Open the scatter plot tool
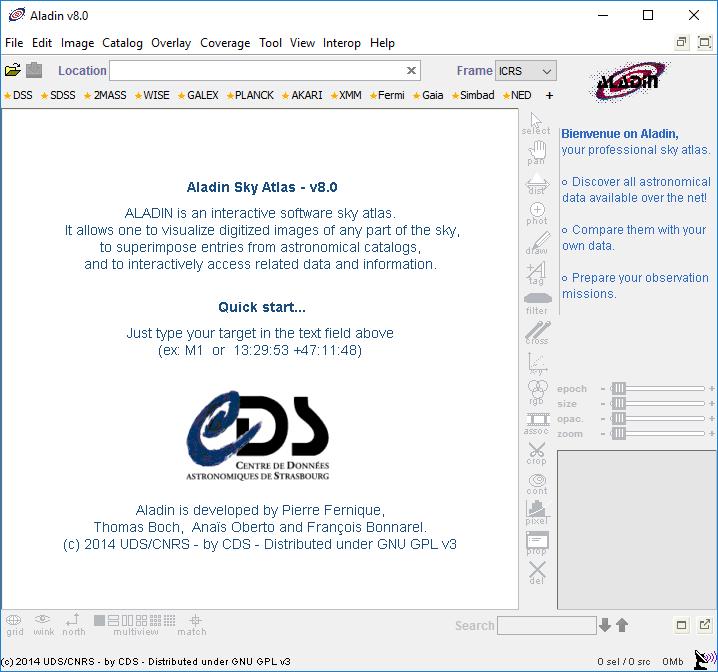Image resolution: width=718 pixels, height=672 pixels. point(537,363)
